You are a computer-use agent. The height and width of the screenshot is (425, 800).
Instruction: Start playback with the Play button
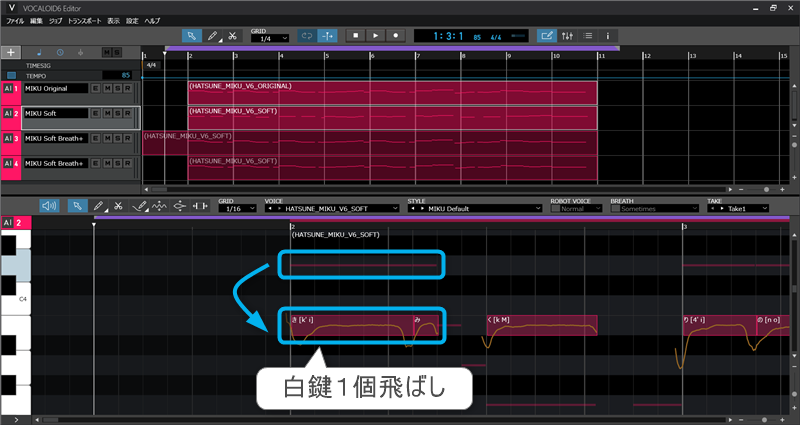coord(376,36)
